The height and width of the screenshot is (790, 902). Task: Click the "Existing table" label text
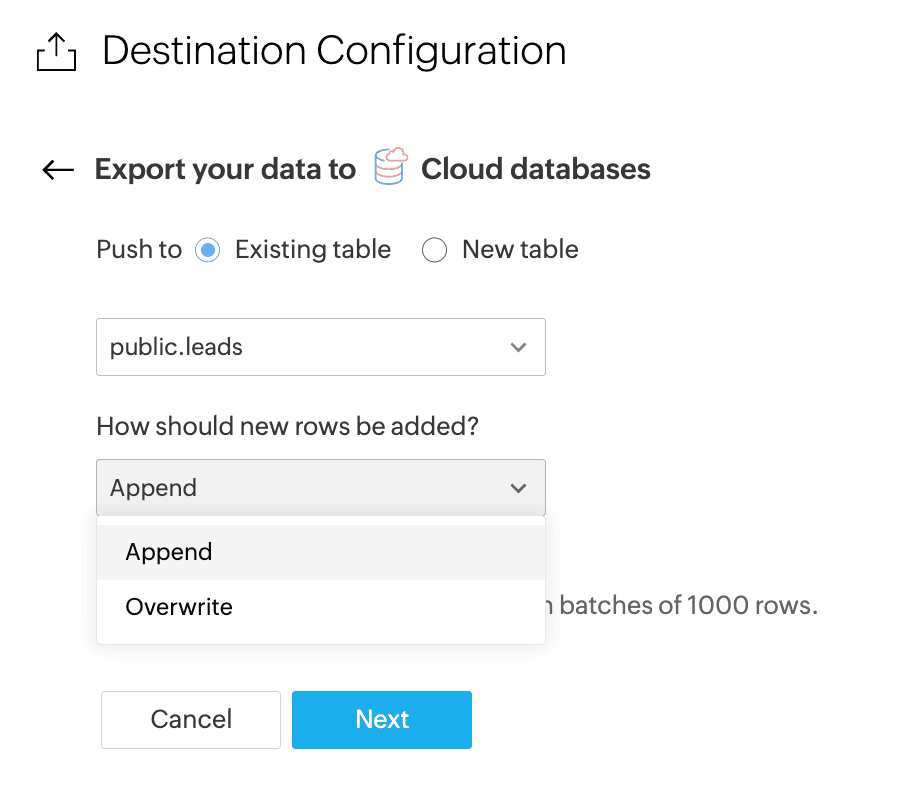click(x=313, y=250)
